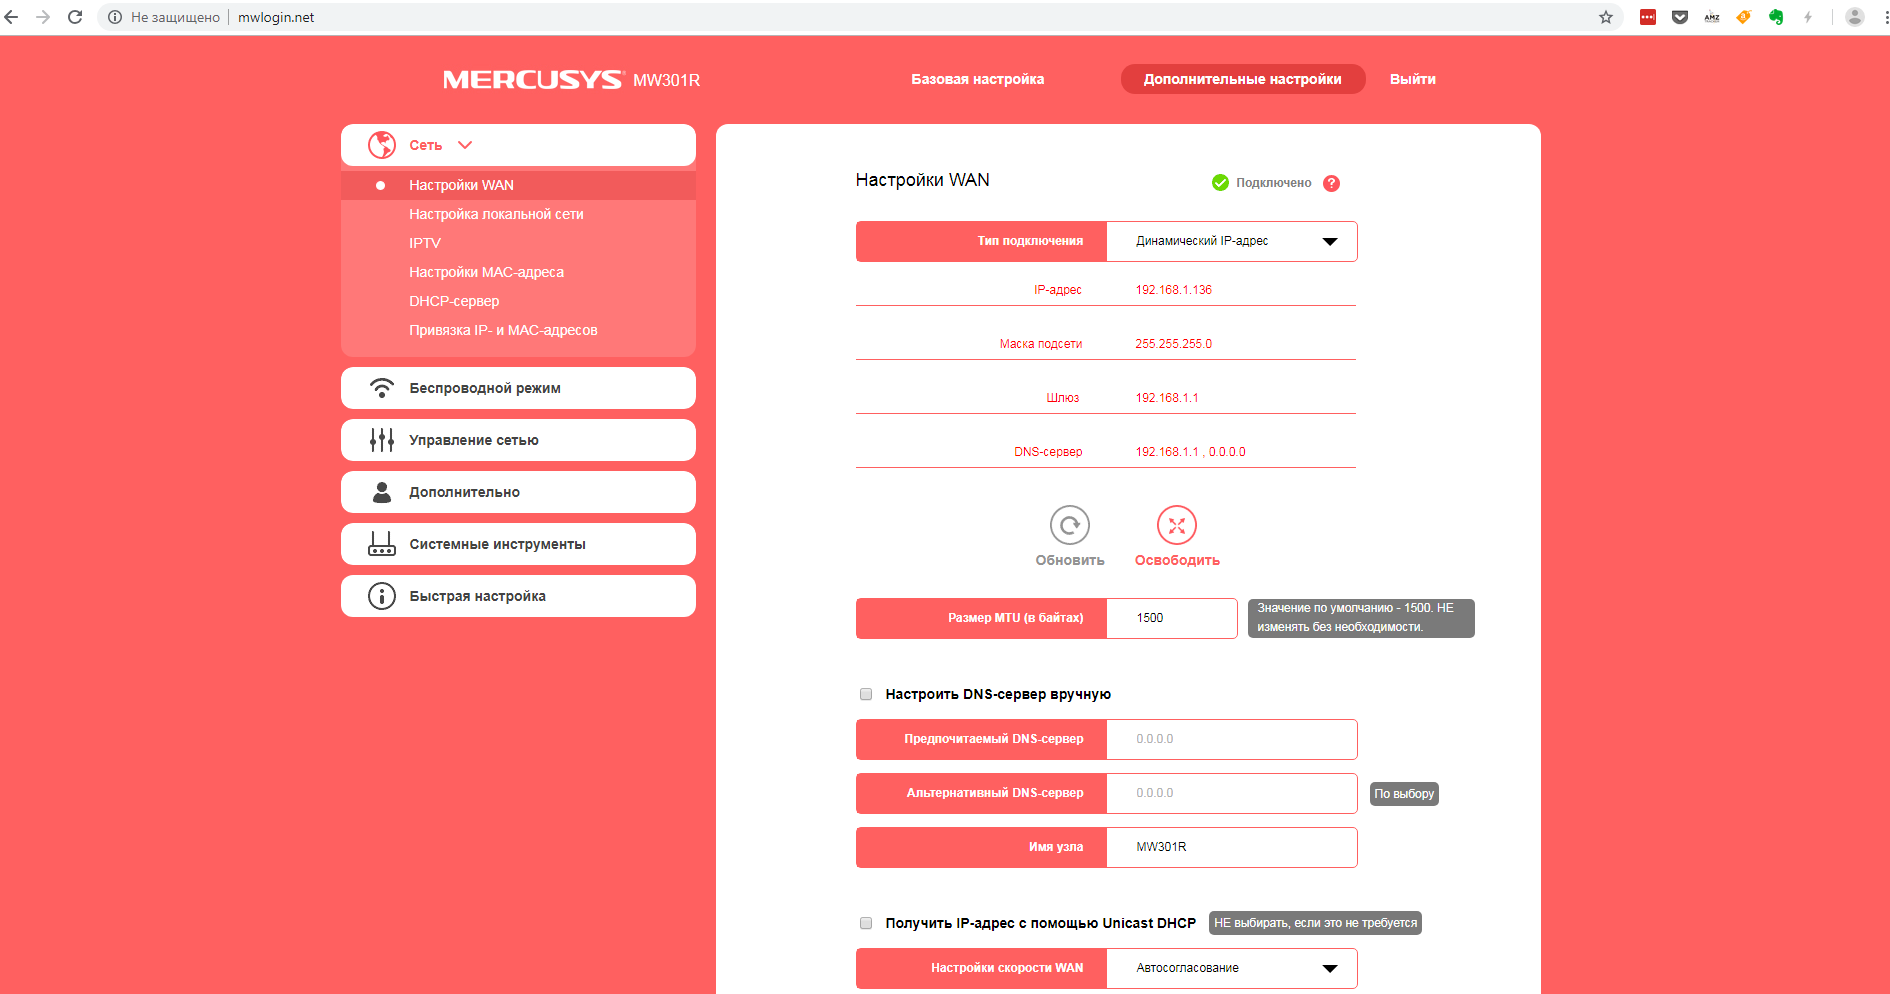
Task: Enable Настроить DNS-сервер вручную checkbox
Action: coord(866,694)
